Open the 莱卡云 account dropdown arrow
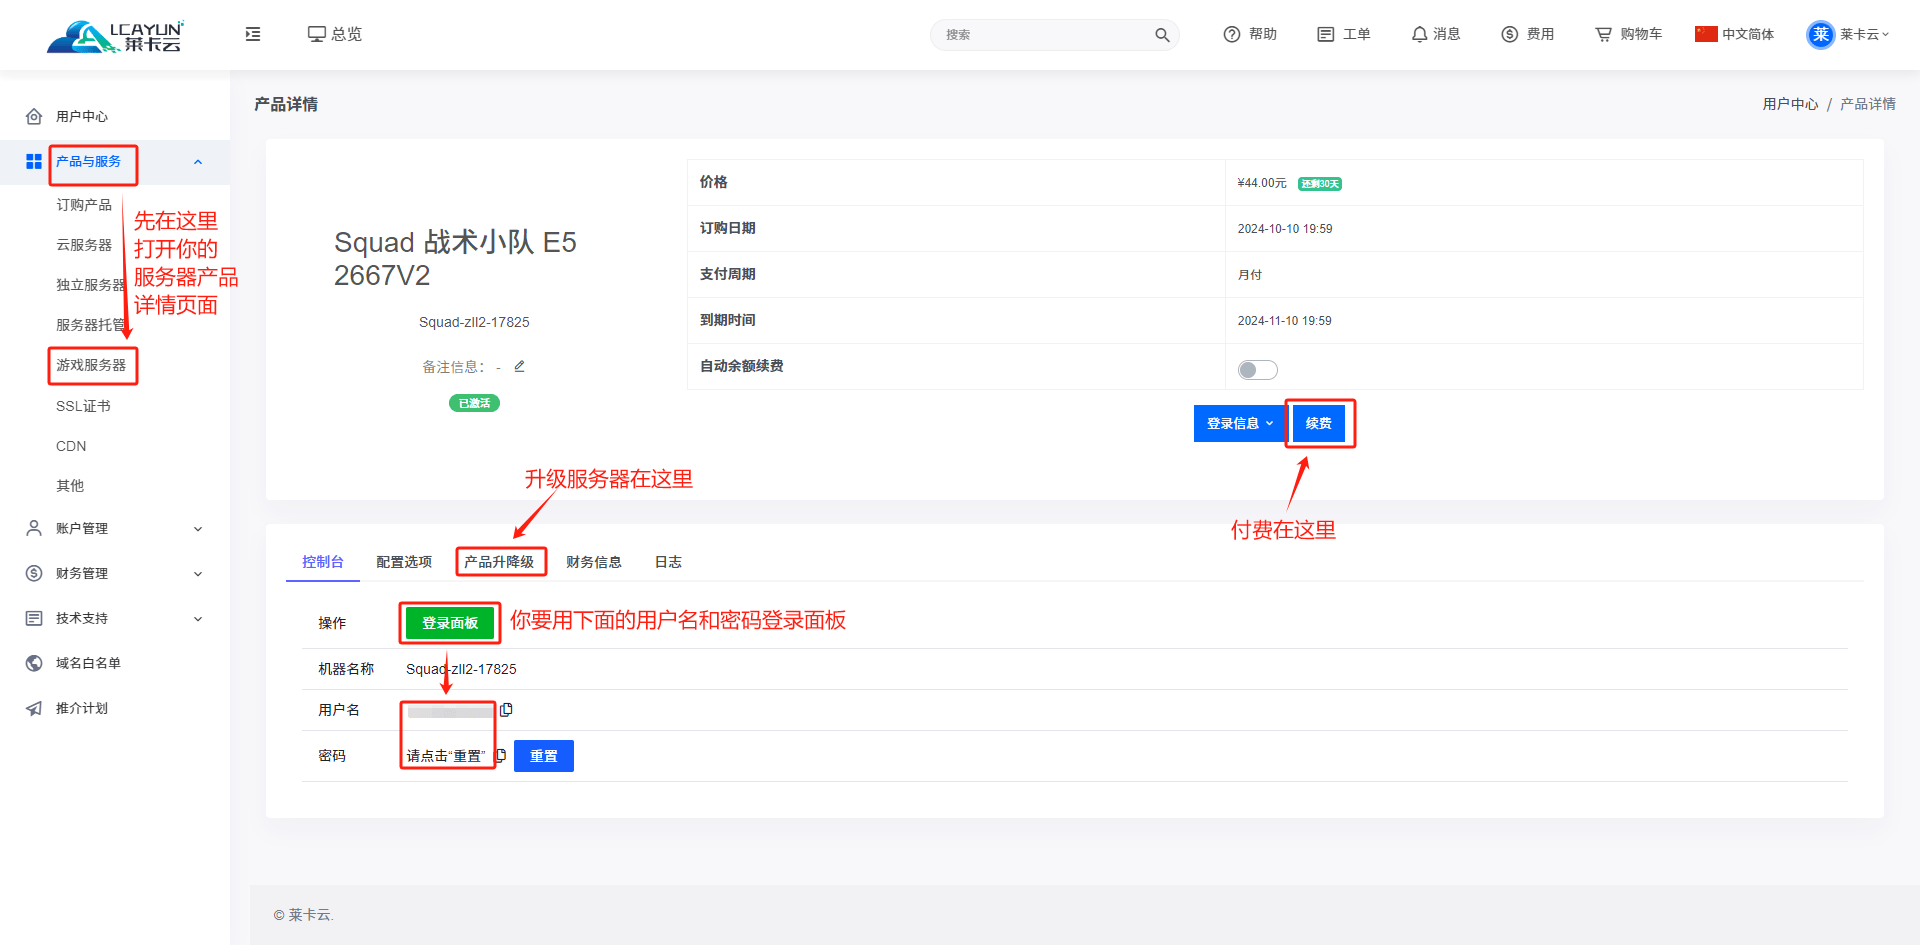The height and width of the screenshot is (945, 1920). 1886,34
